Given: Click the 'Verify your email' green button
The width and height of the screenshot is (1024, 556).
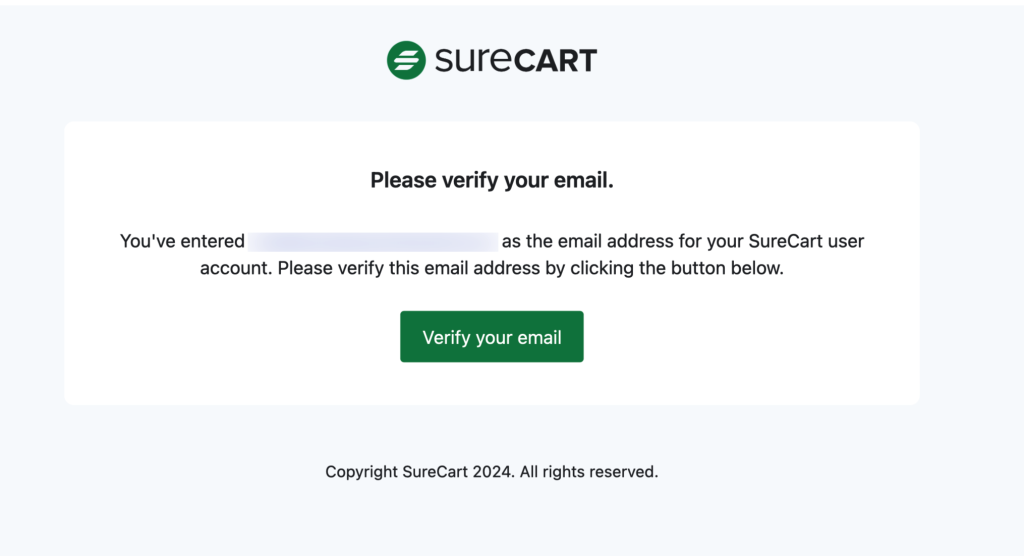Looking at the screenshot, I should [492, 336].
